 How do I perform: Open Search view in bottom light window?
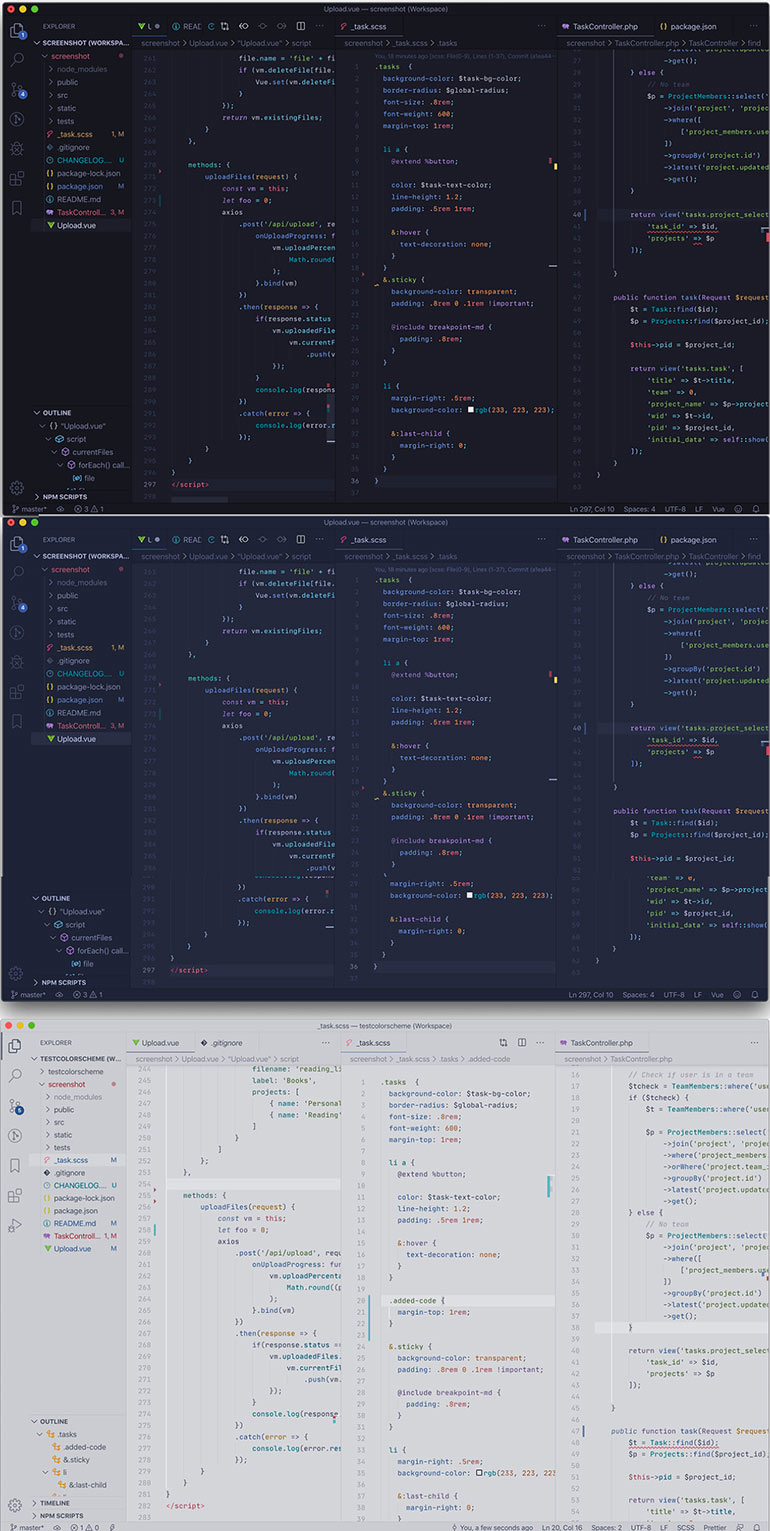tap(15, 1076)
